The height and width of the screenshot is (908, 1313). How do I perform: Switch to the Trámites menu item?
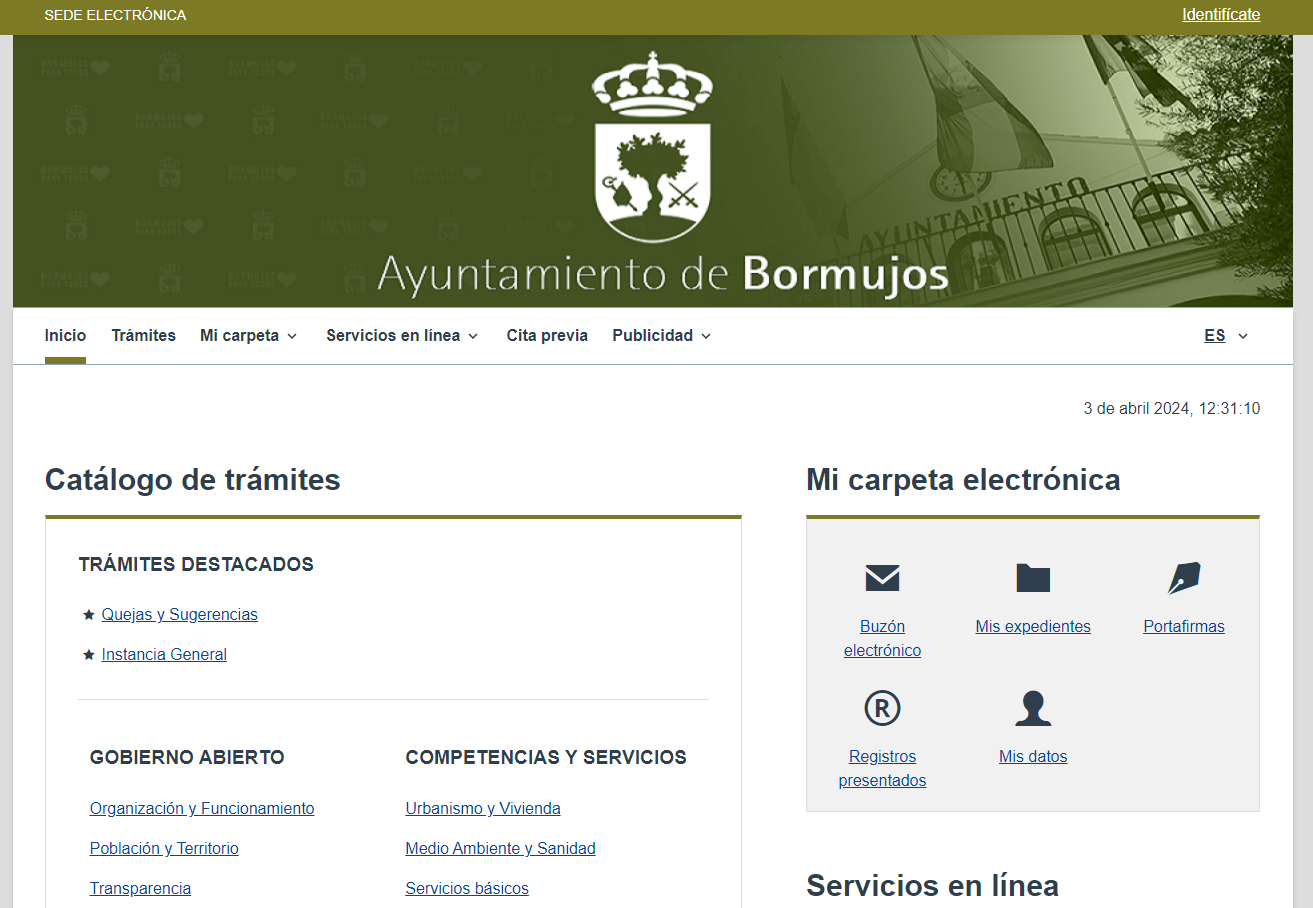tap(143, 335)
